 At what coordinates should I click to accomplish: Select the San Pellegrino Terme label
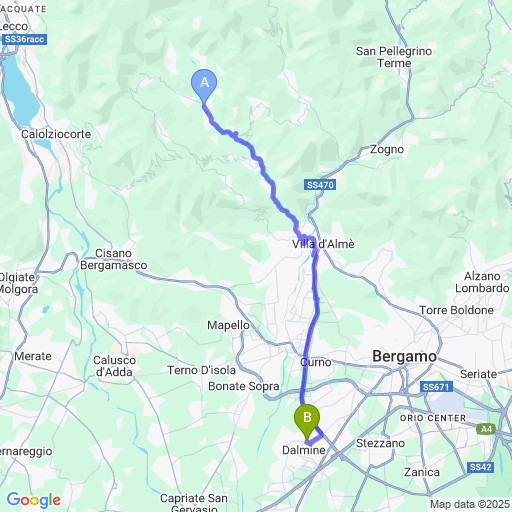click(x=394, y=57)
